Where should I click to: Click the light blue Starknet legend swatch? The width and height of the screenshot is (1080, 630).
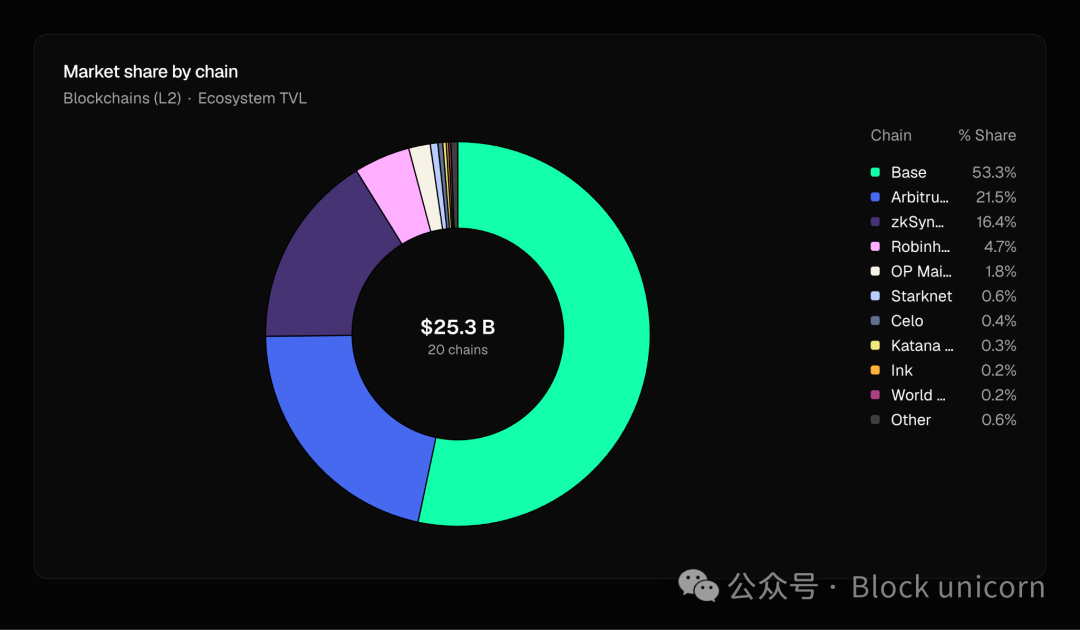pyautogui.click(x=875, y=296)
